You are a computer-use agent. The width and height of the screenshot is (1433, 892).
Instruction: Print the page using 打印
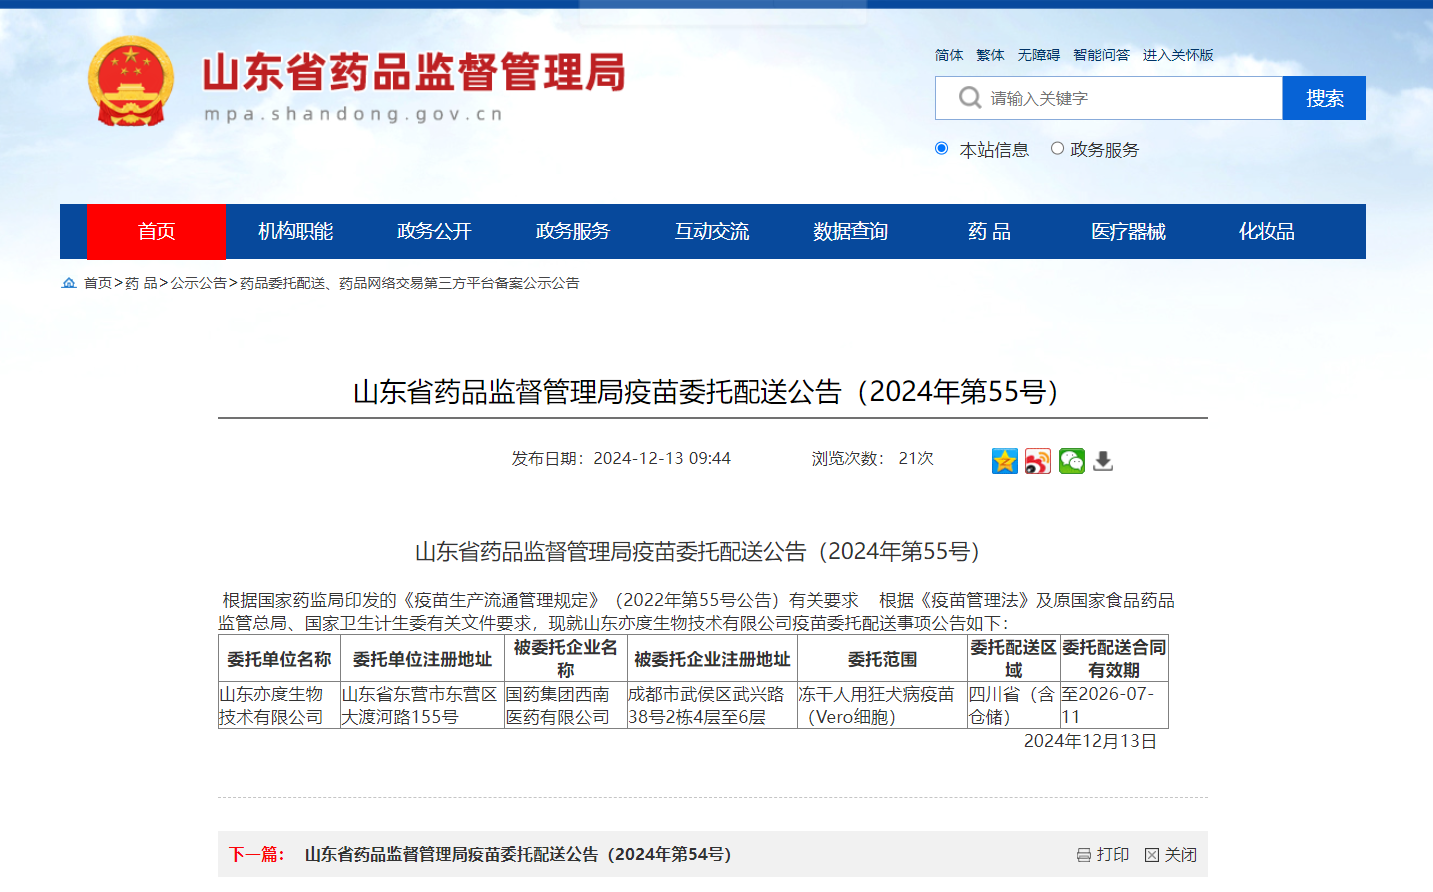click(x=1103, y=855)
